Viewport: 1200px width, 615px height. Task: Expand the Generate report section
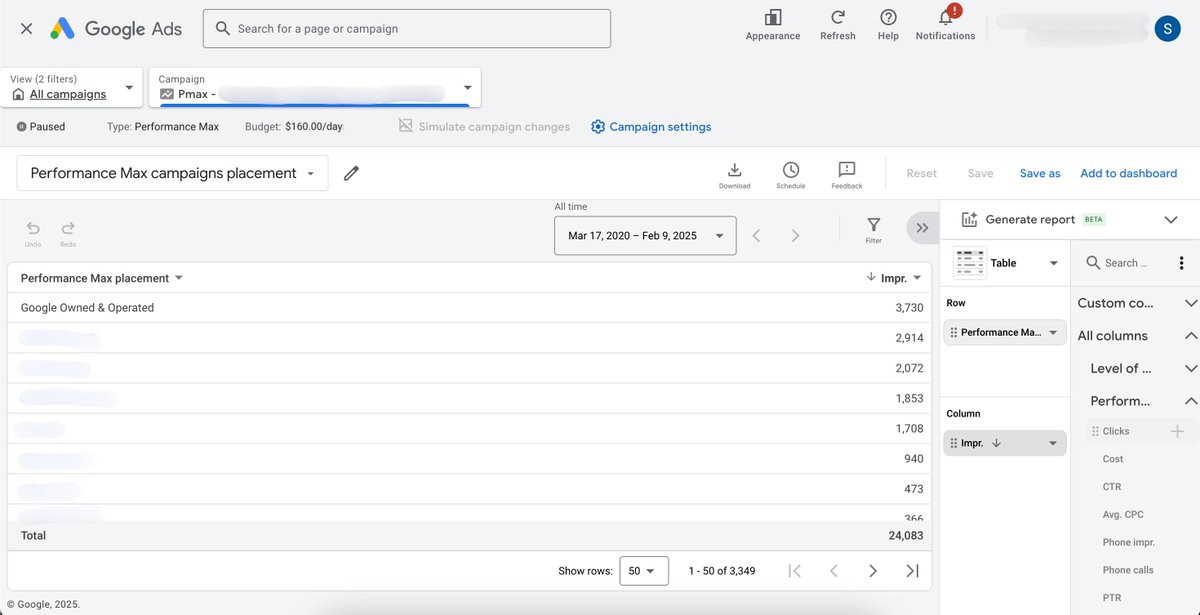point(1171,220)
